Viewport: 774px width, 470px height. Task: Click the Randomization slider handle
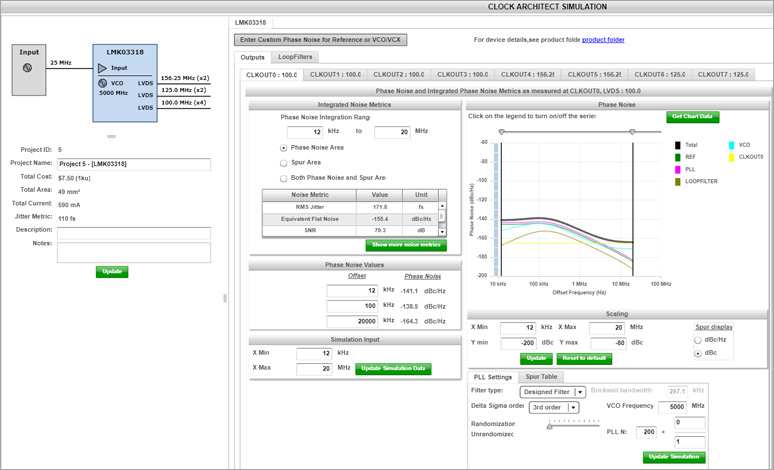click(x=549, y=426)
